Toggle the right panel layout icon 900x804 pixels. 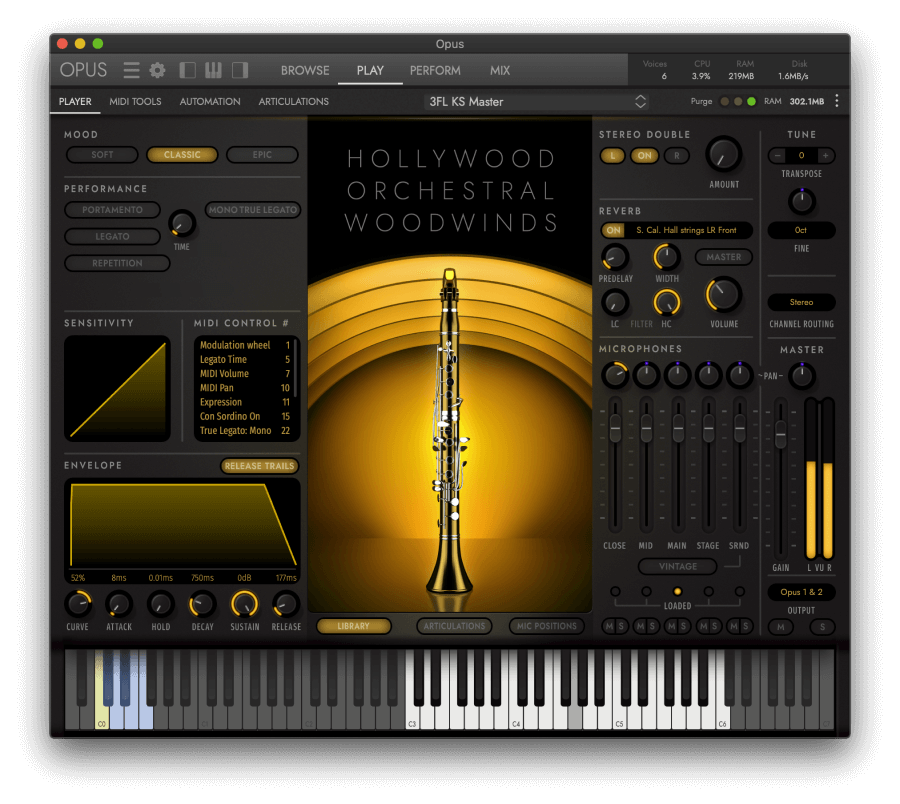coord(240,70)
